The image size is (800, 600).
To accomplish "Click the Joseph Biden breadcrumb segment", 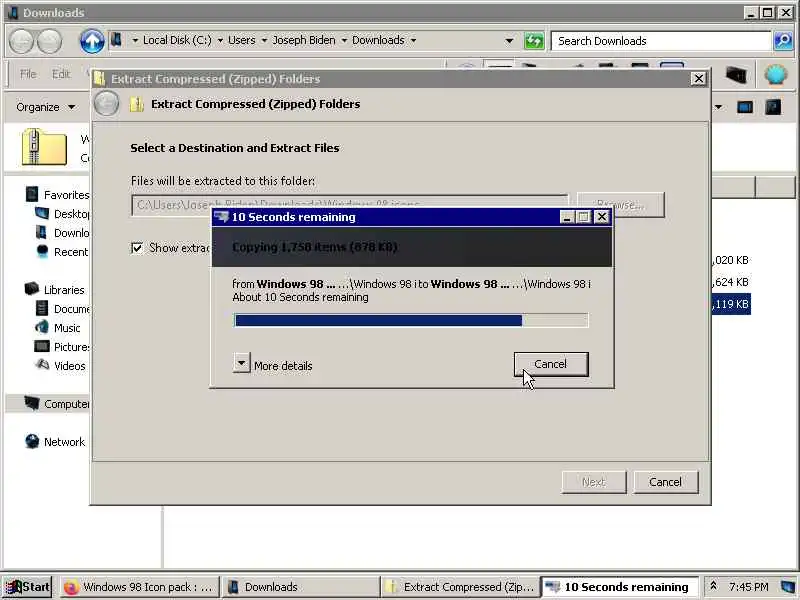I will (304, 40).
